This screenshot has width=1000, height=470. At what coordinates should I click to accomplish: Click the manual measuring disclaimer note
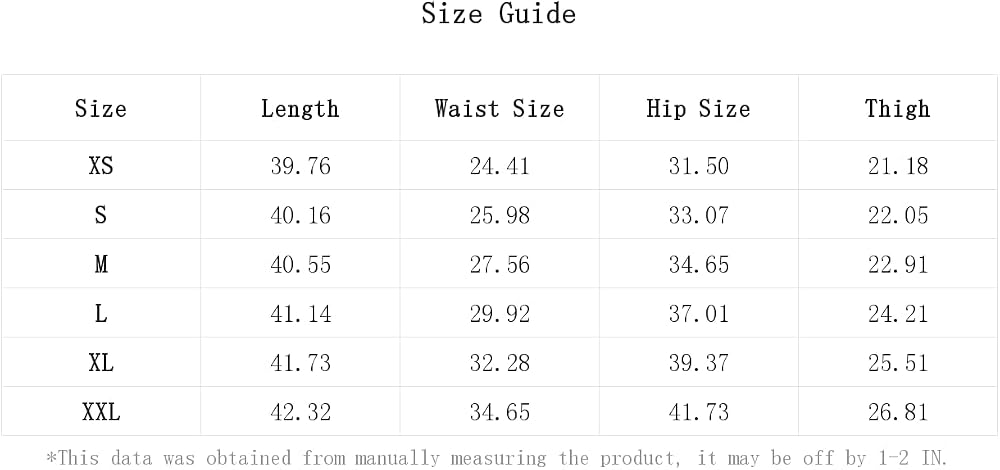click(497, 458)
